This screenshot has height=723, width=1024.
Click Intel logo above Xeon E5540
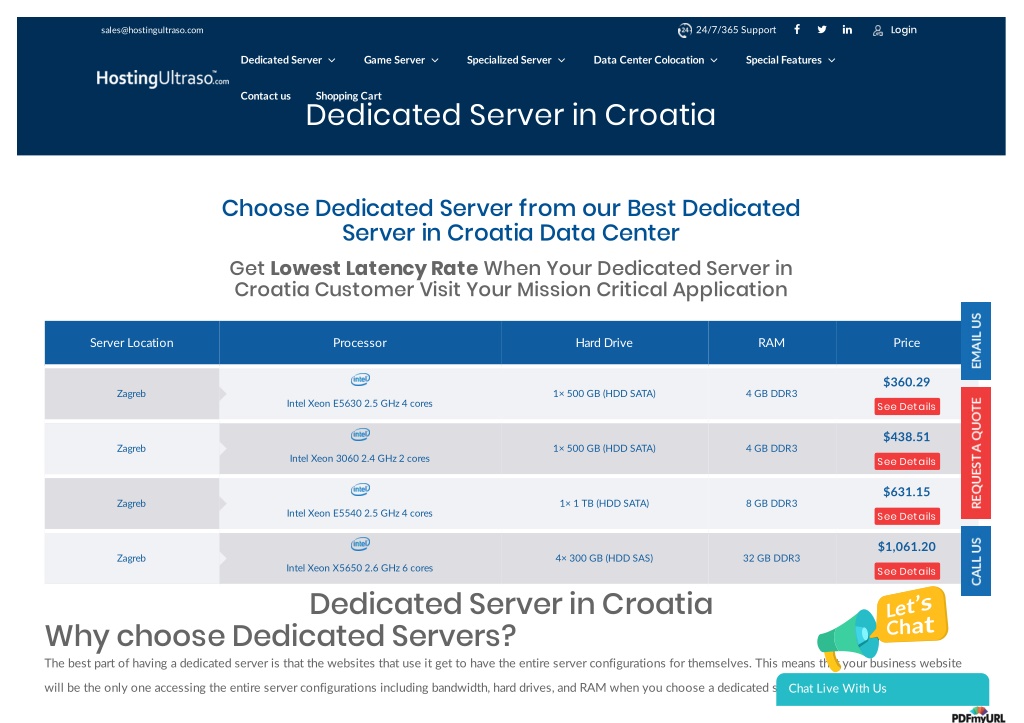point(360,489)
